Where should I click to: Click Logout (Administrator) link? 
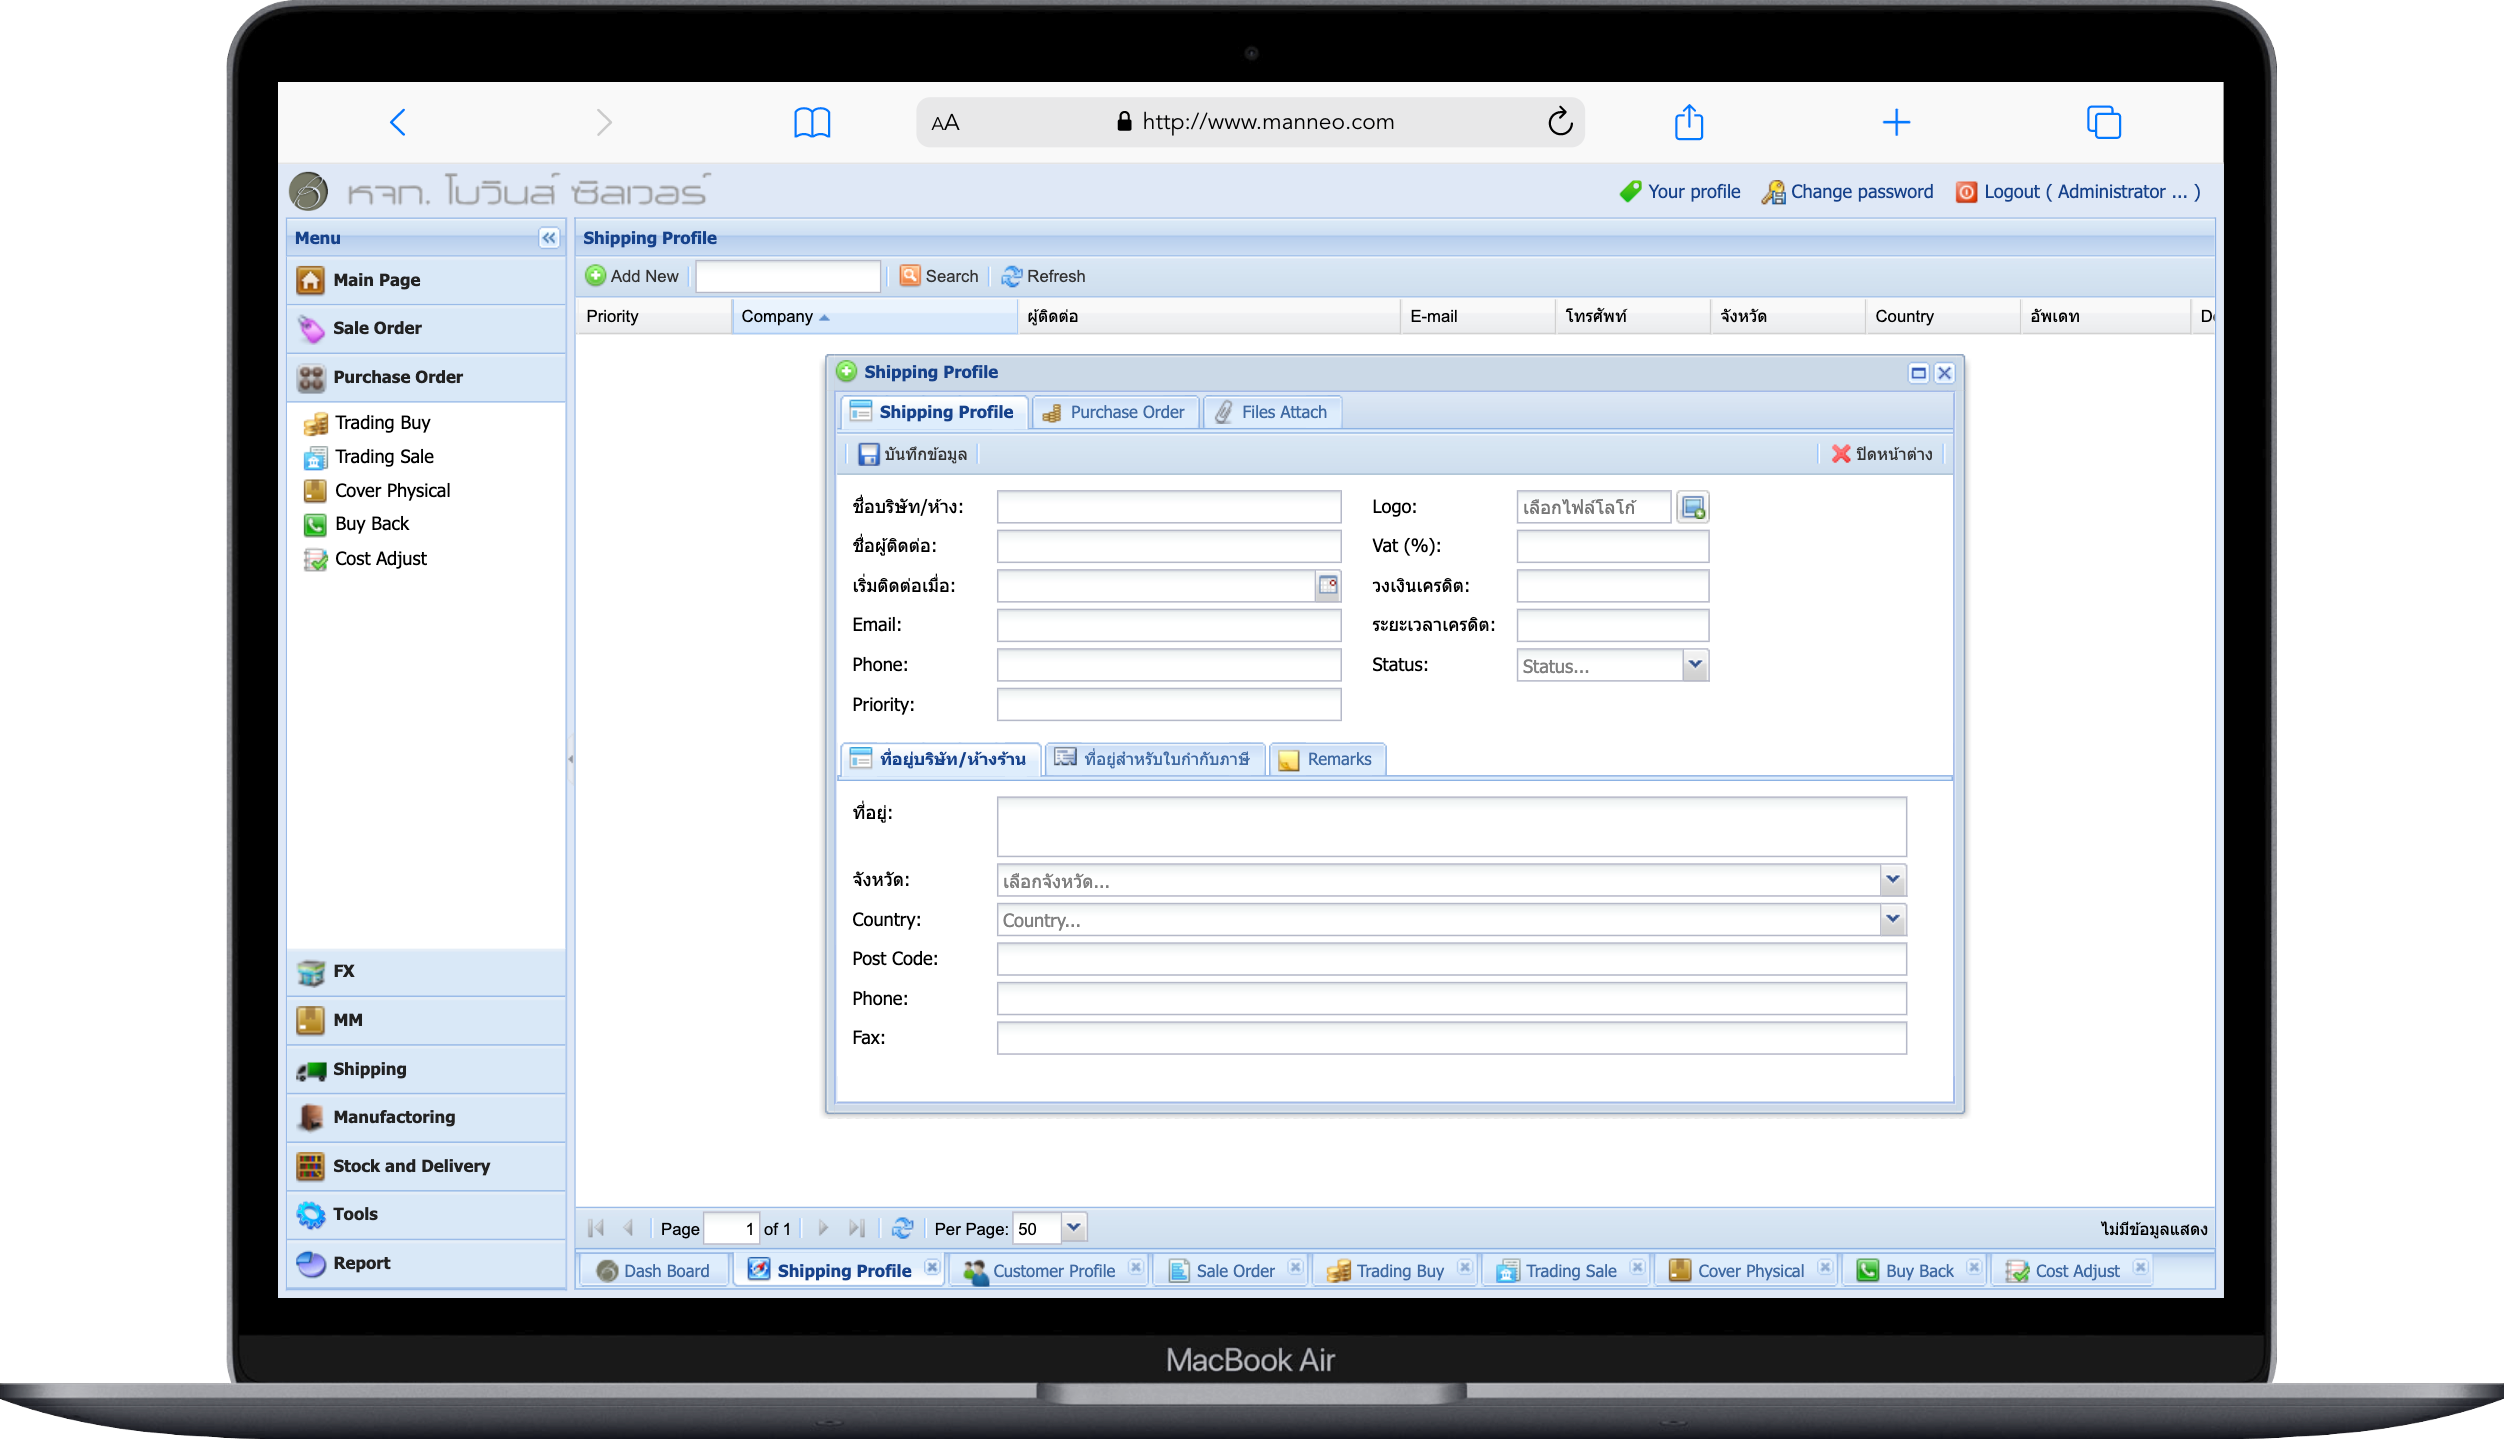tap(2079, 192)
